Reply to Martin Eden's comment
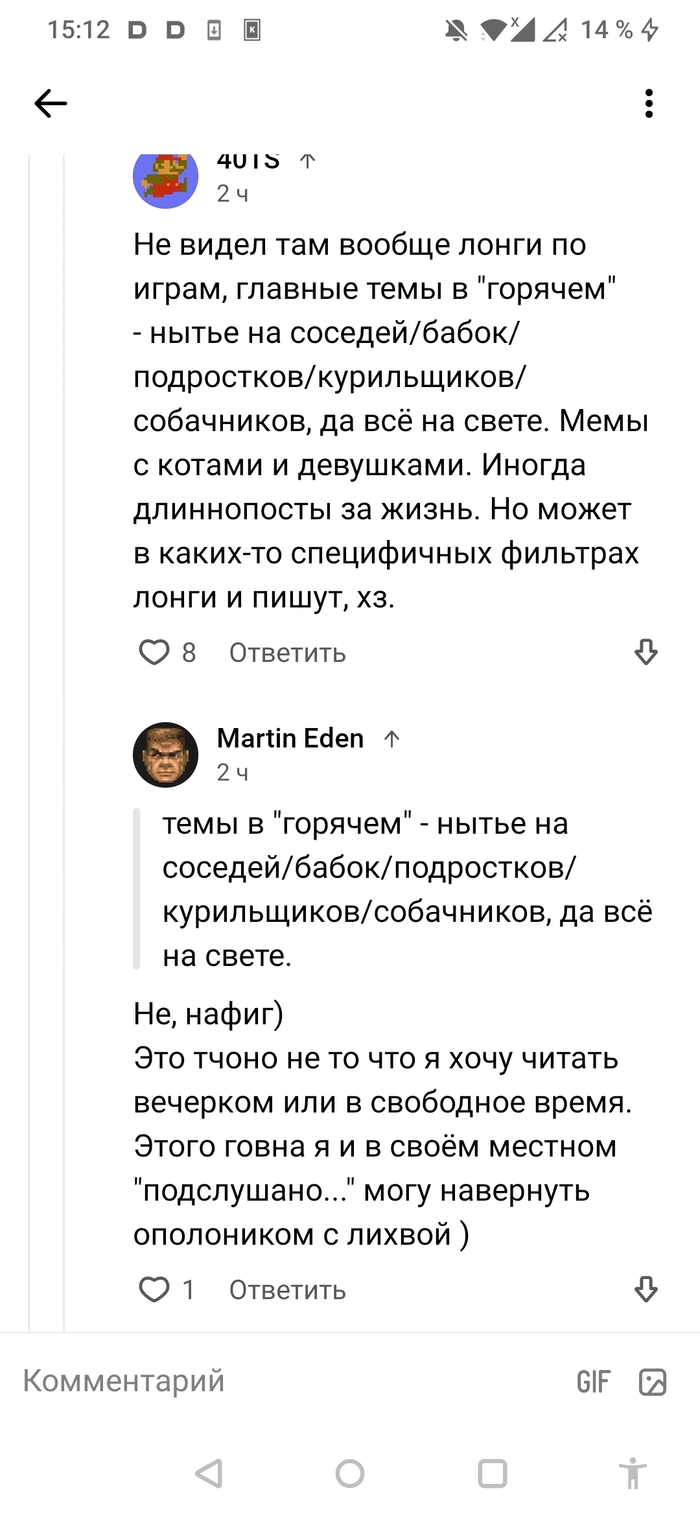 pos(287,1290)
